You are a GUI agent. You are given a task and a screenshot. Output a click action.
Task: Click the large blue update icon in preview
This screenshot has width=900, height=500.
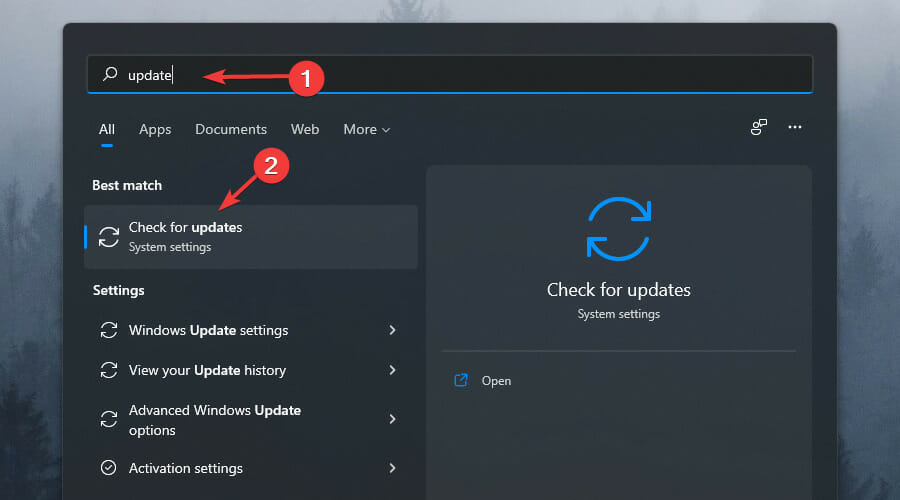coord(619,229)
